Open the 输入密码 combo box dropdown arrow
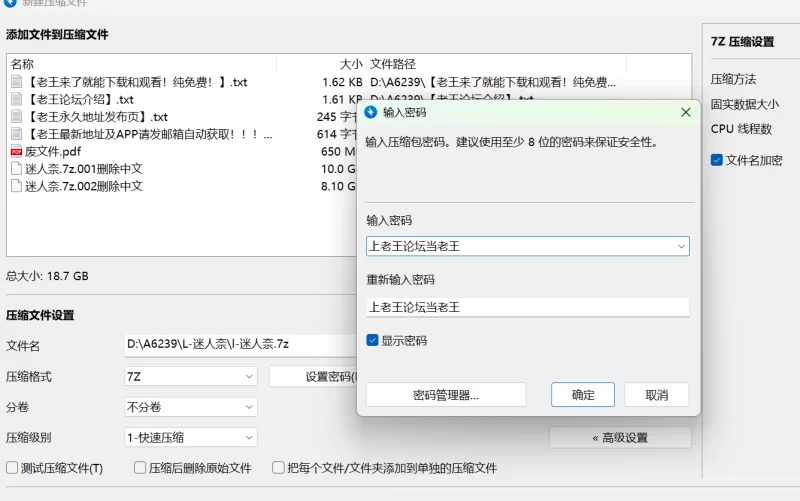This screenshot has height=501, width=800. tap(681, 246)
